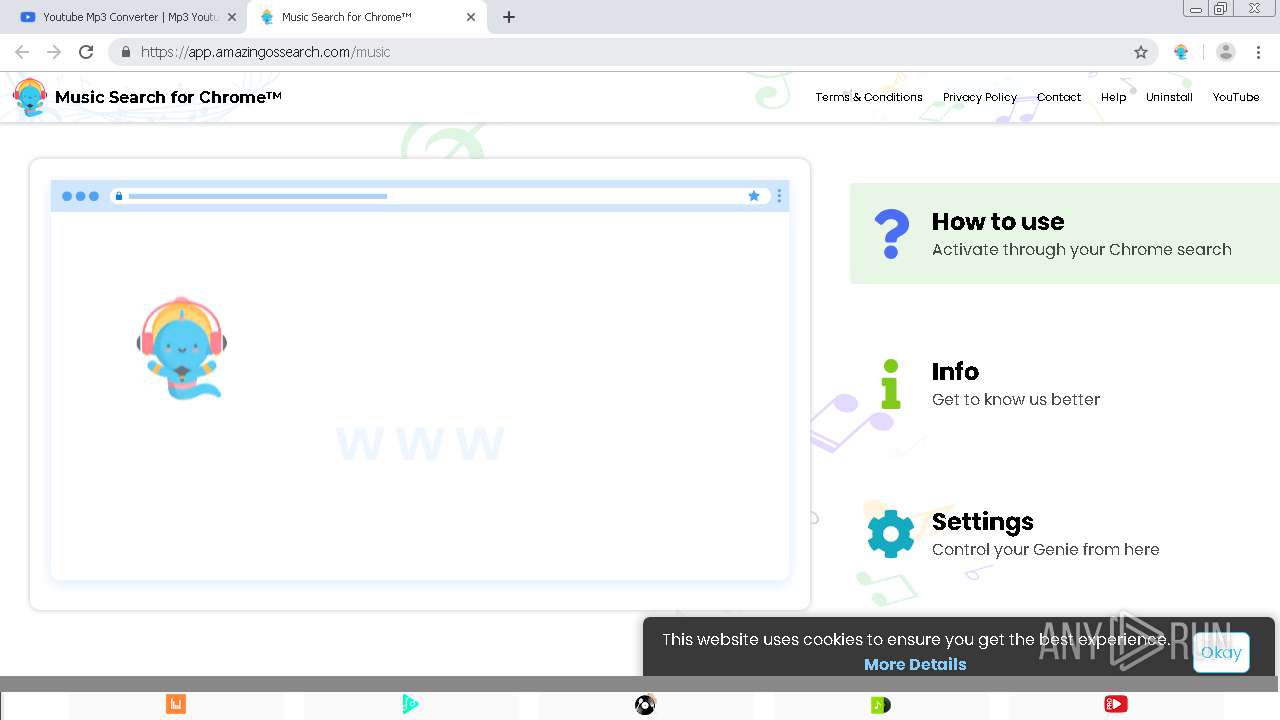The image size is (1280, 720).
Task: Select the How to use section
Action: pos(1065,234)
